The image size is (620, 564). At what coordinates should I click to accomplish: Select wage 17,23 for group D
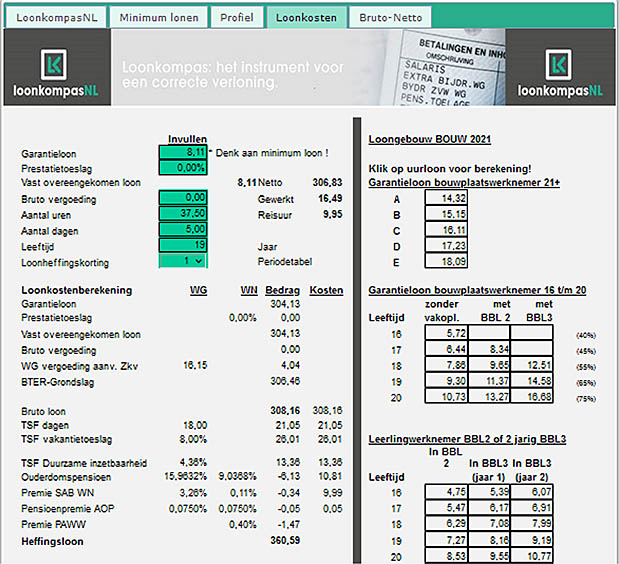coord(446,245)
